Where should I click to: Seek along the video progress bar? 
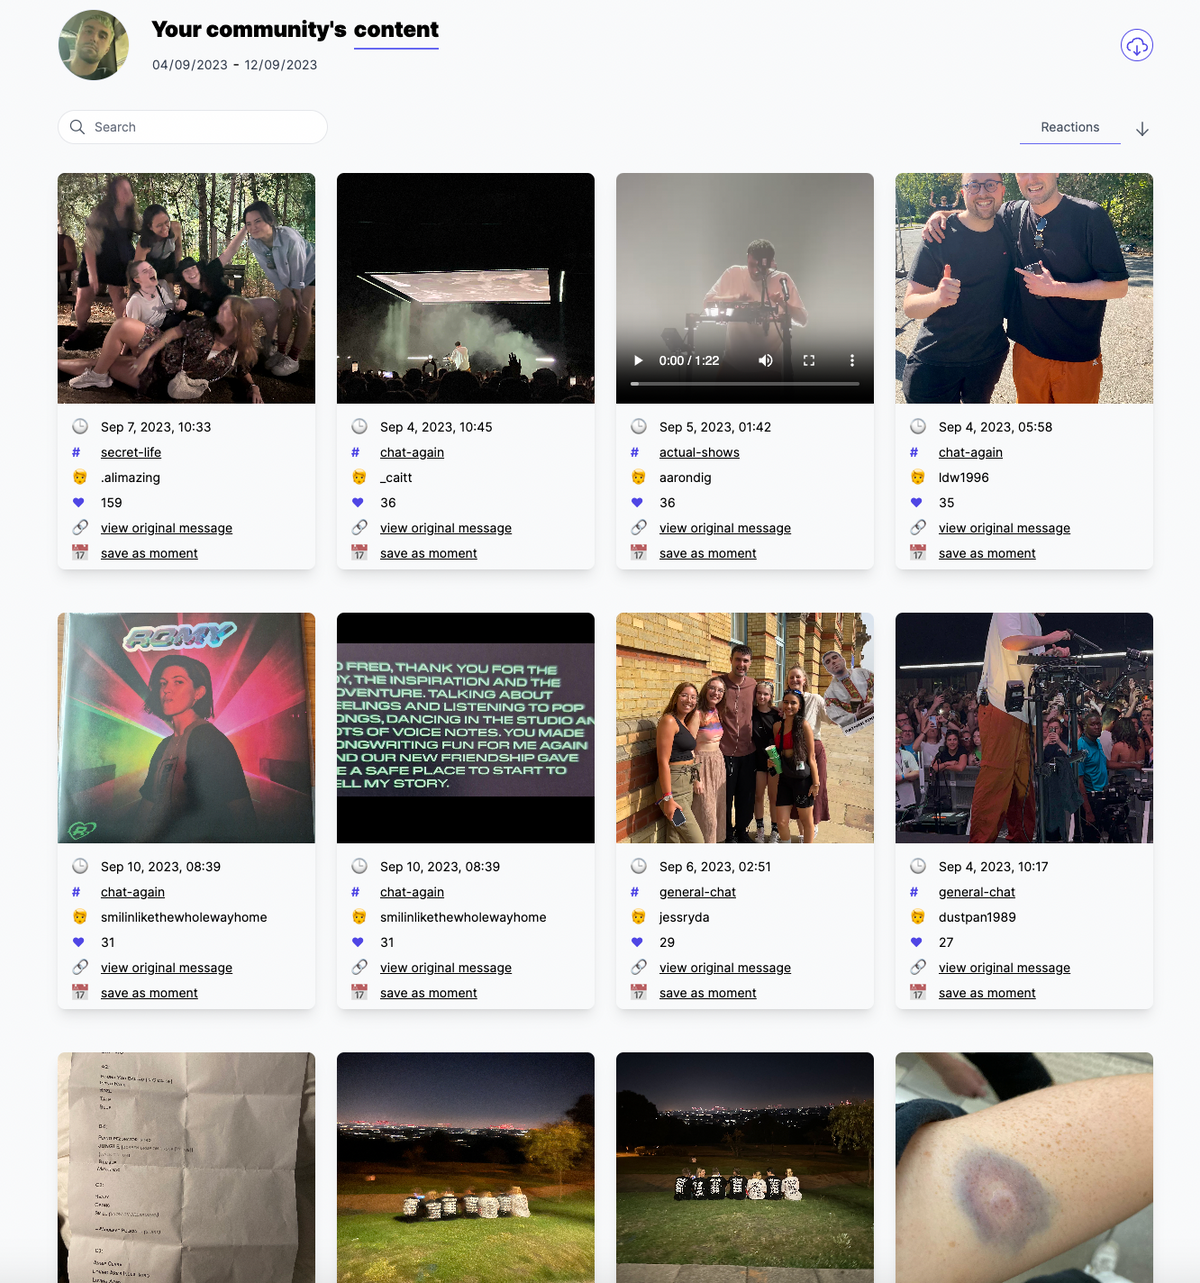745,384
